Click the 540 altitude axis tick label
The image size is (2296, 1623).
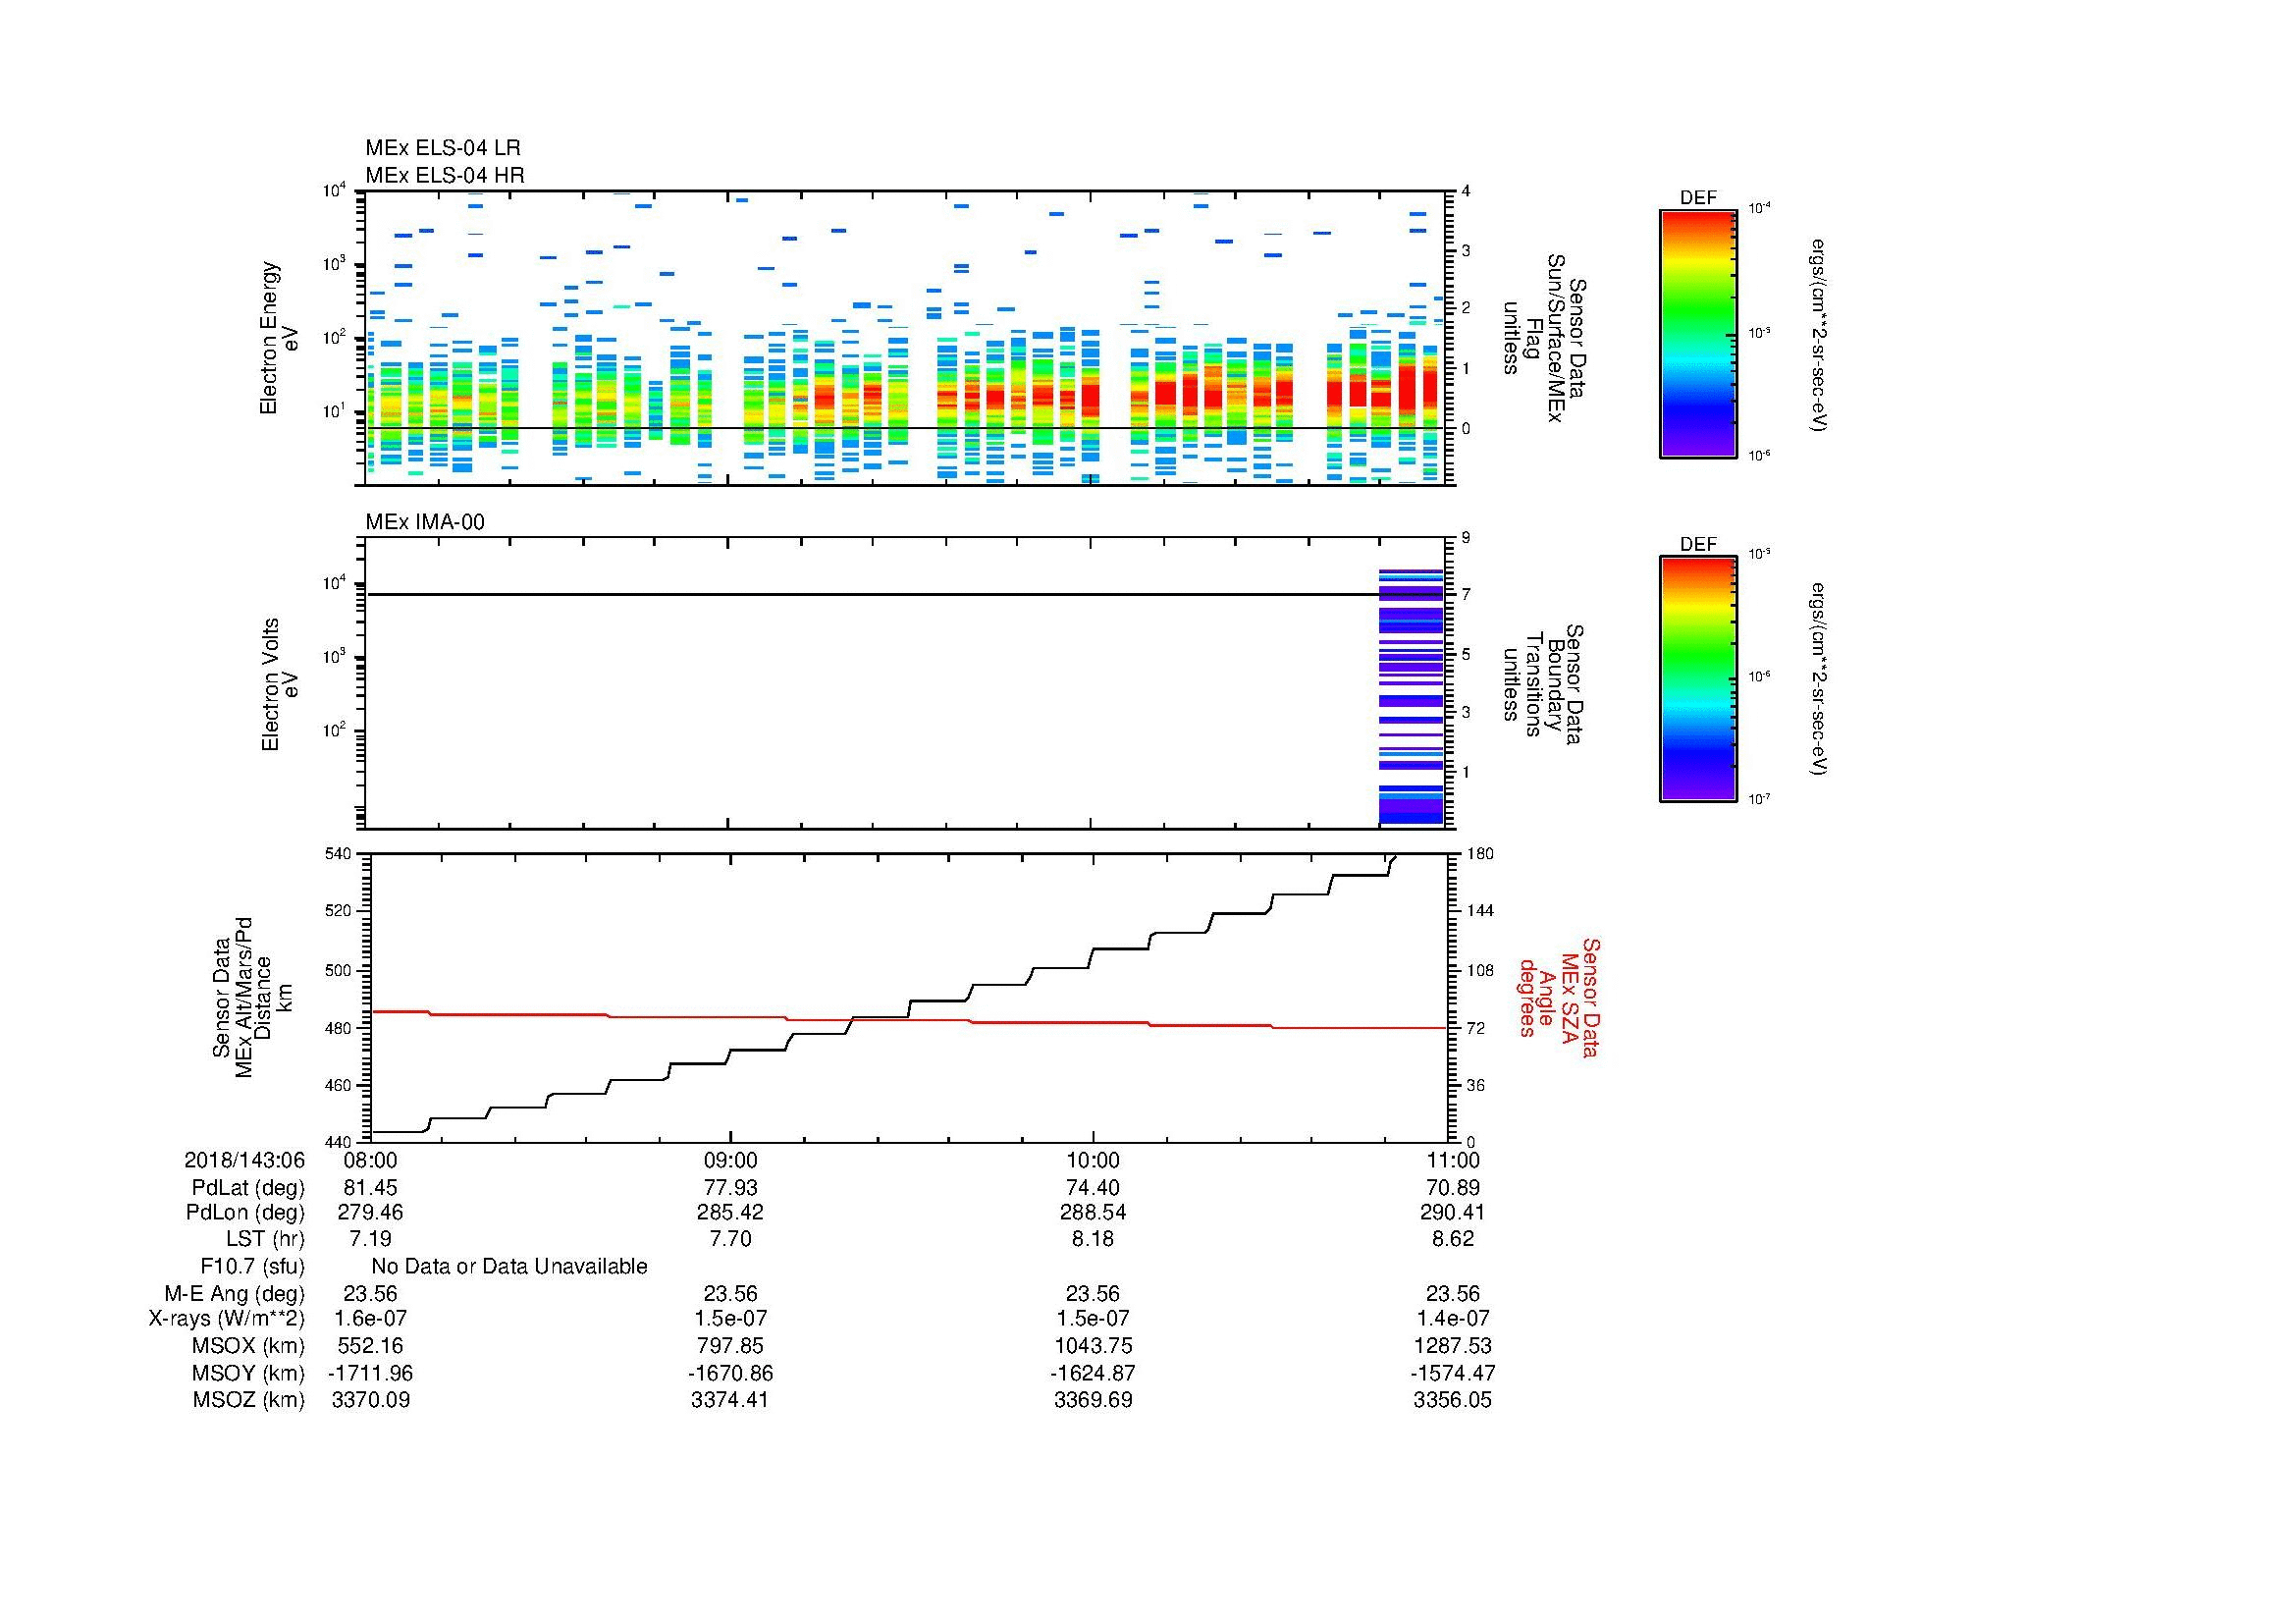[x=340, y=854]
